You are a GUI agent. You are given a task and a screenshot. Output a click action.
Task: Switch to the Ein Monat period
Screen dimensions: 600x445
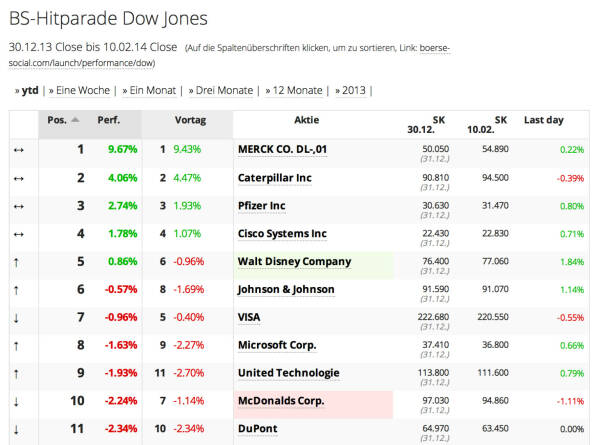tap(150, 90)
